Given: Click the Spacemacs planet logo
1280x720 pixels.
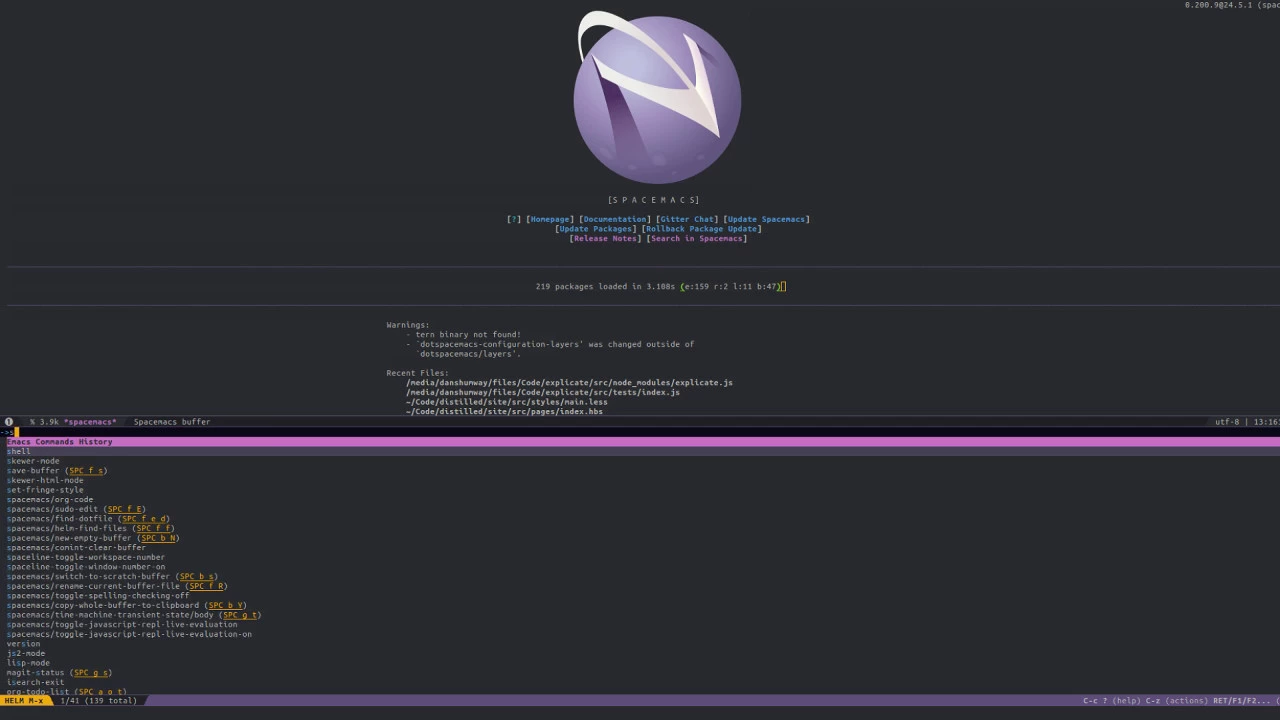Looking at the screenshot, I should coord(657,97).
